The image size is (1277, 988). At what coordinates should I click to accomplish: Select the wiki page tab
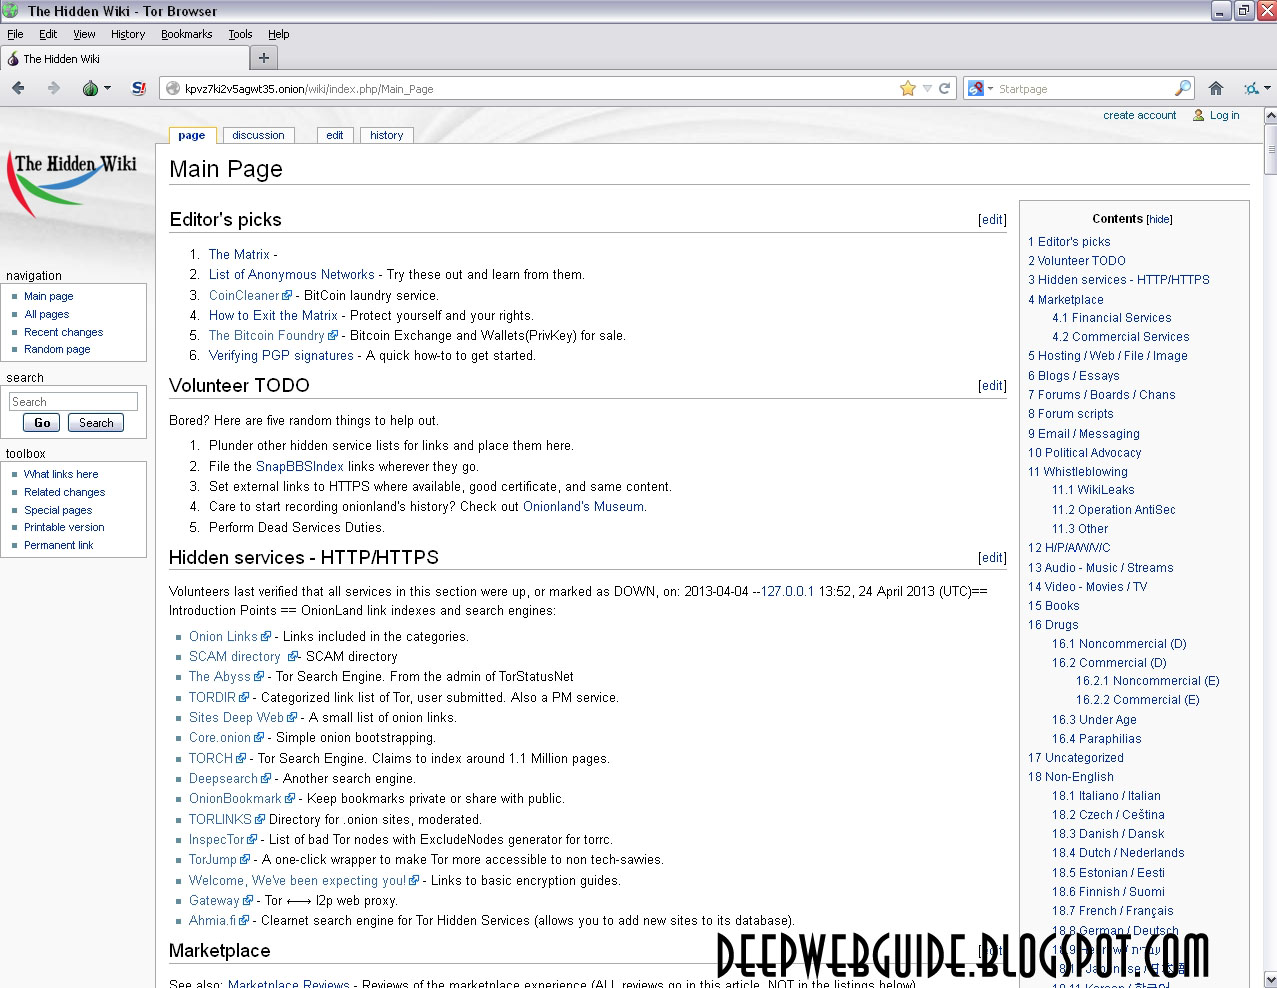(x=192, y=135)
